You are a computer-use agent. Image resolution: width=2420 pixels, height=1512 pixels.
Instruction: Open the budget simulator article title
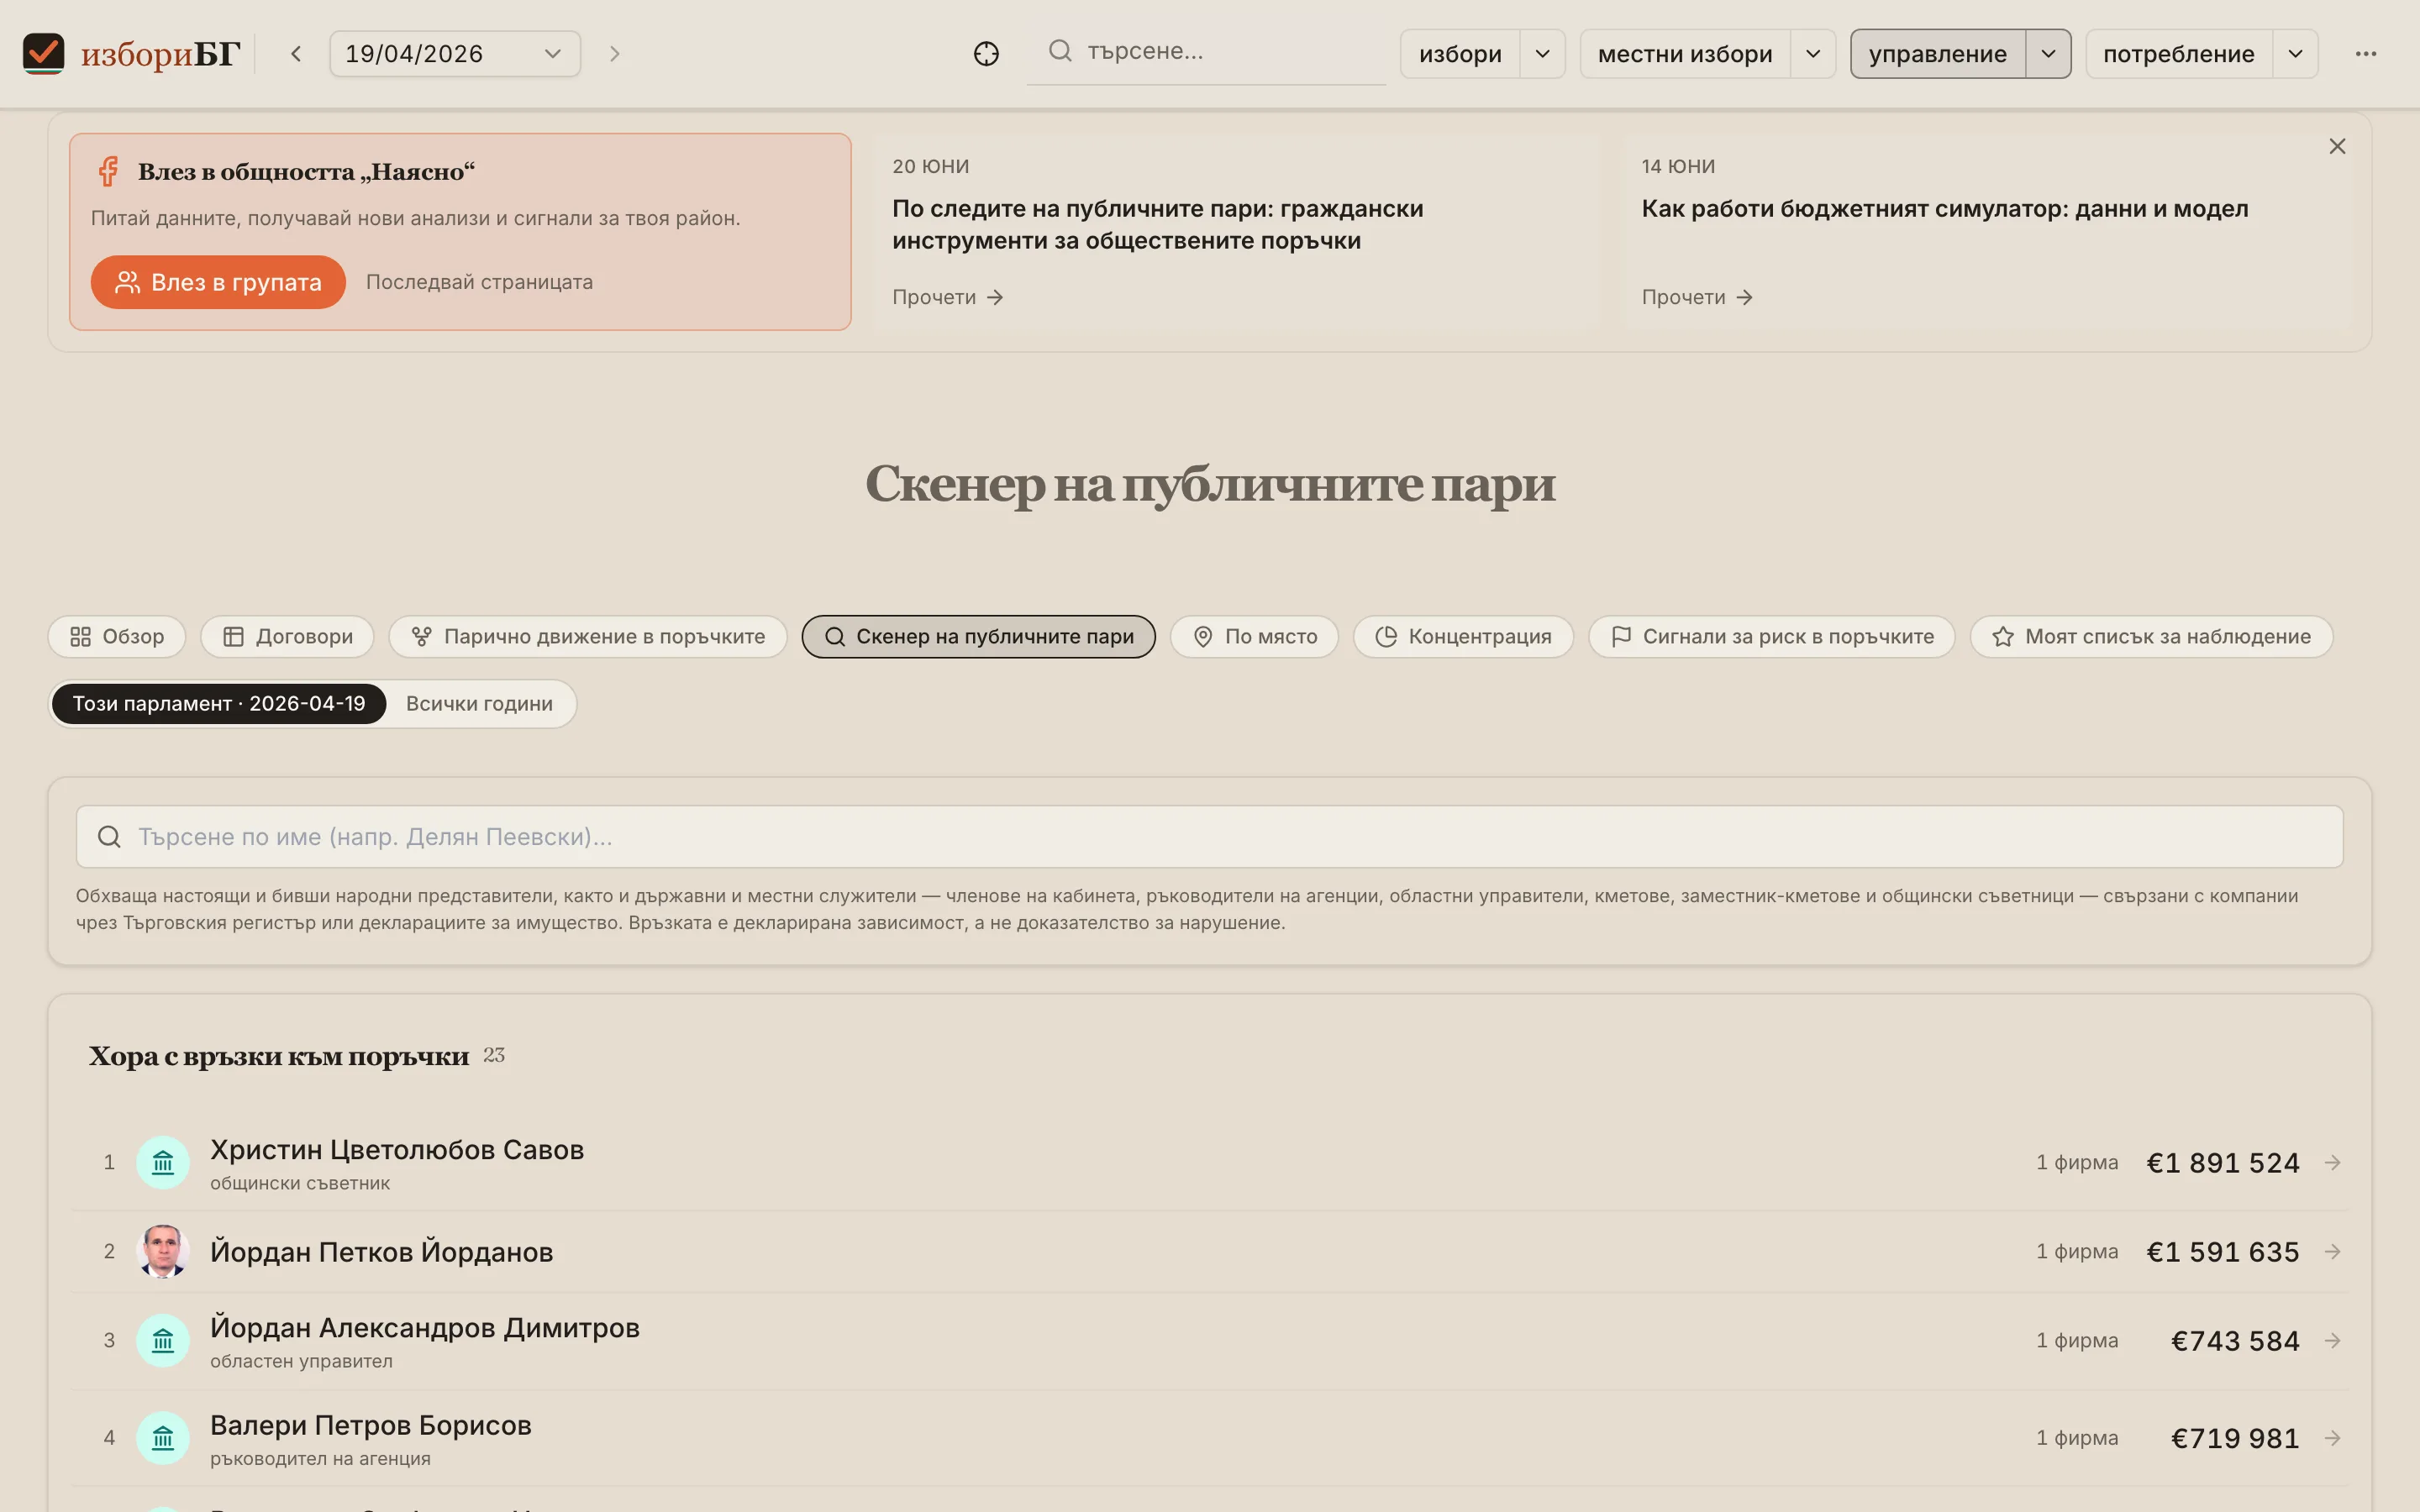1944,209
